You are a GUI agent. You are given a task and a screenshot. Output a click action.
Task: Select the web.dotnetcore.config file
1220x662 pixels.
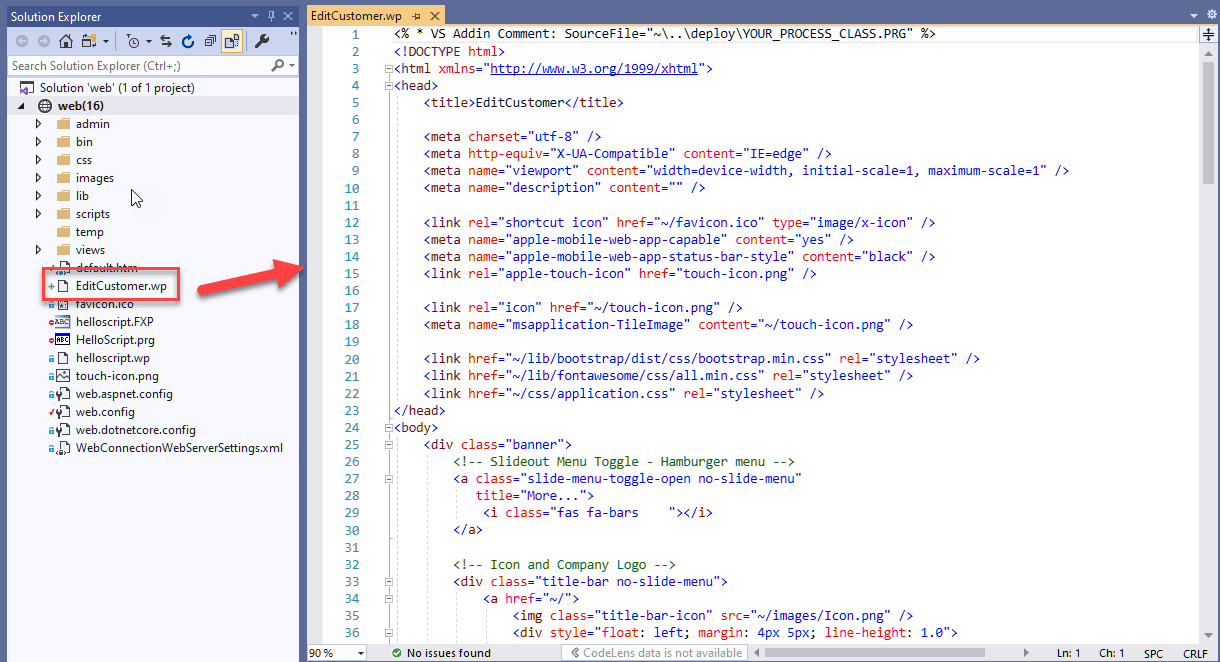click(x=136, y=430)
